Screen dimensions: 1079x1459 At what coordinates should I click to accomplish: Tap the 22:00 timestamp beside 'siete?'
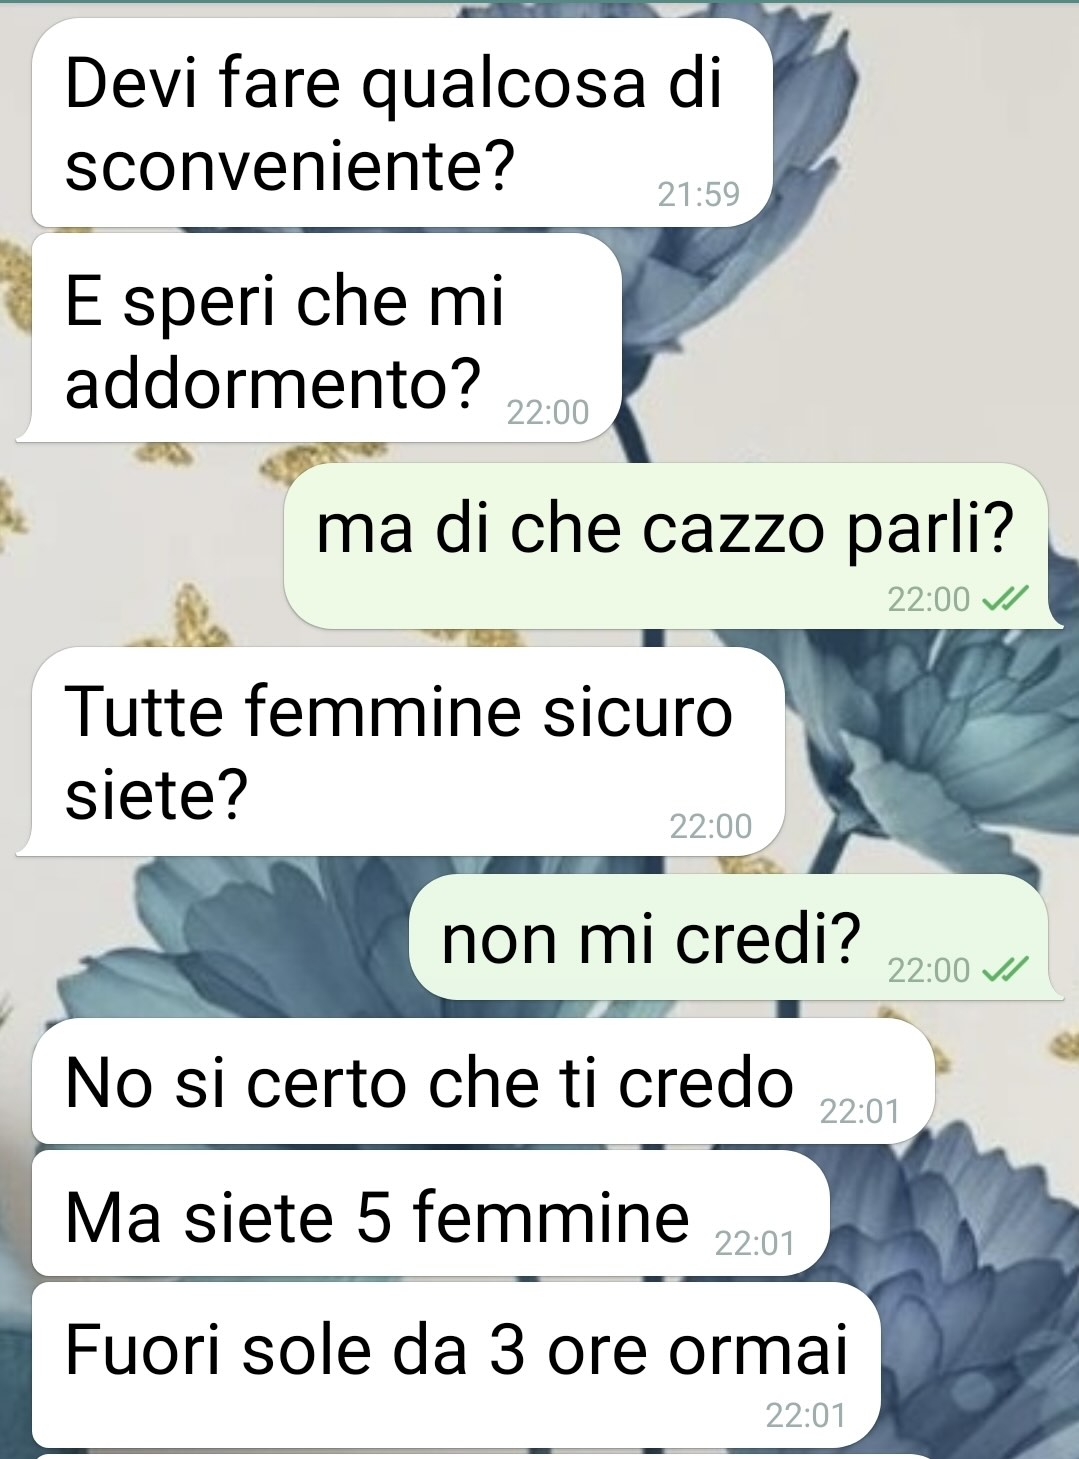[710, 826]
